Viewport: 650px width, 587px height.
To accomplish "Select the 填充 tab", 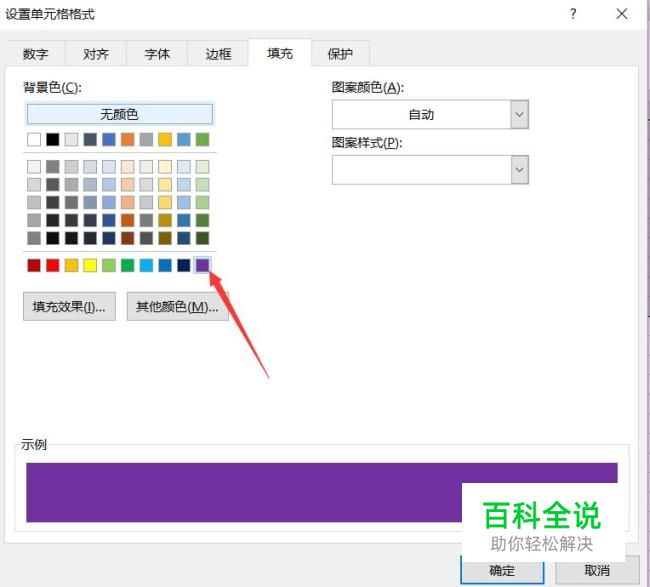I will click(x=280, y=53).
